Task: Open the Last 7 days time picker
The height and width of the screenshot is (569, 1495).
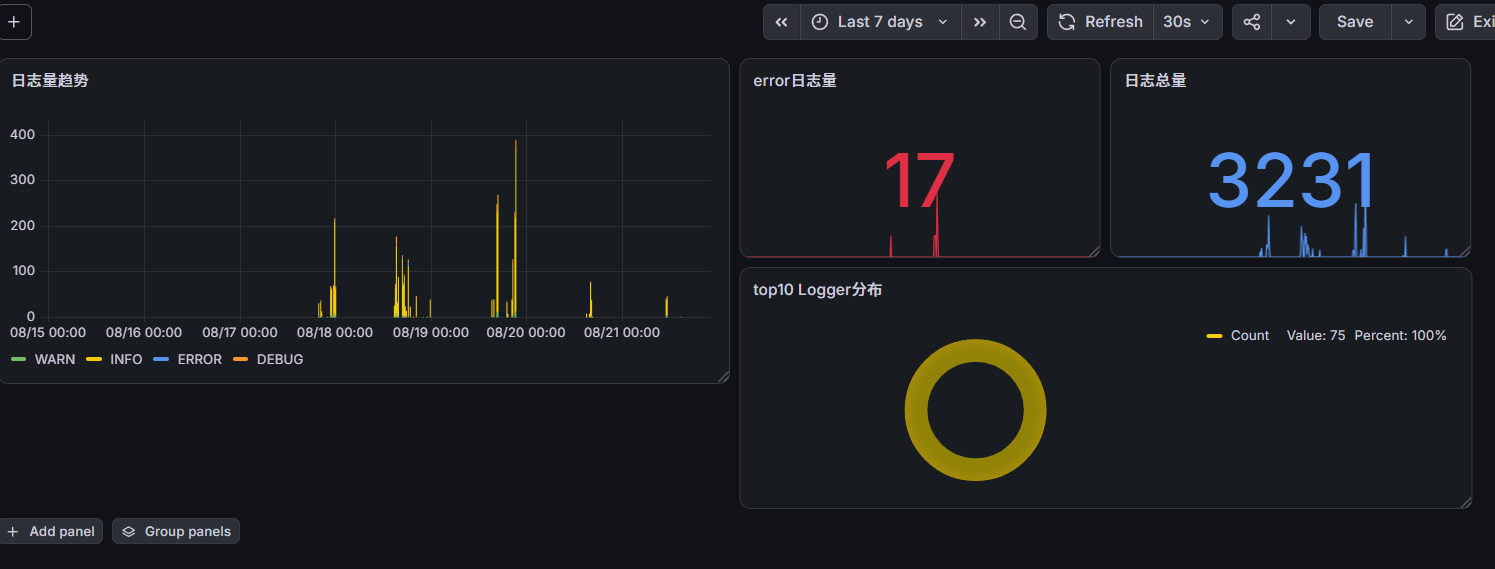Action: pyautogui.click(x=881, y=22)
